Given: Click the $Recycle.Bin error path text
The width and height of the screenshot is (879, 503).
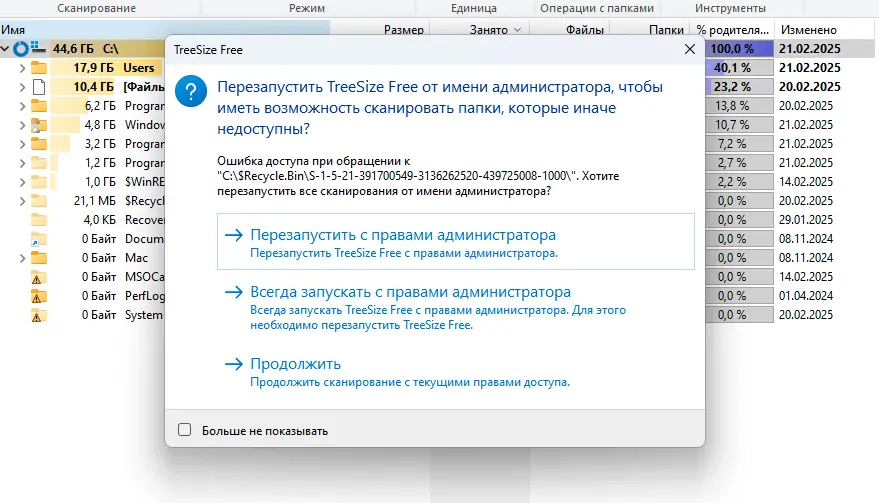Looking at the screenshot, I should click(x=397, y=176).
